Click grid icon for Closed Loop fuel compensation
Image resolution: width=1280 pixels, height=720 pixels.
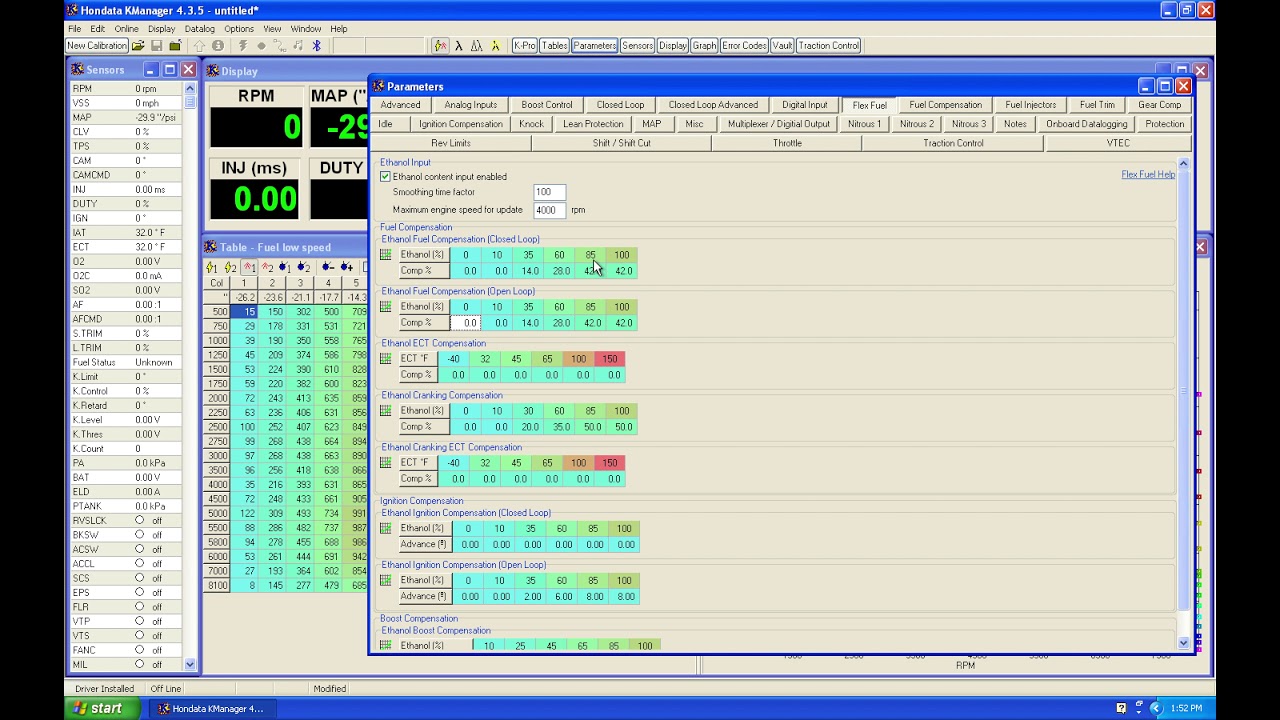pos(386,255)
